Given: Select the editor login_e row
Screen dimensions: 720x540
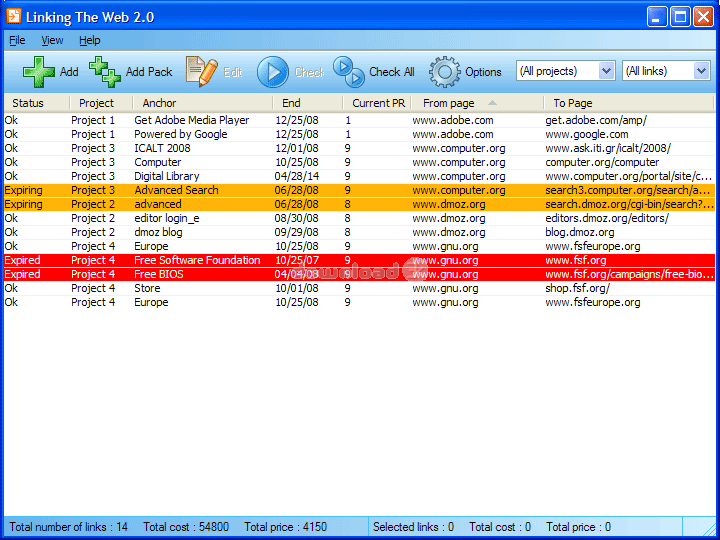Looking at the screenshot, I should 360,219.
